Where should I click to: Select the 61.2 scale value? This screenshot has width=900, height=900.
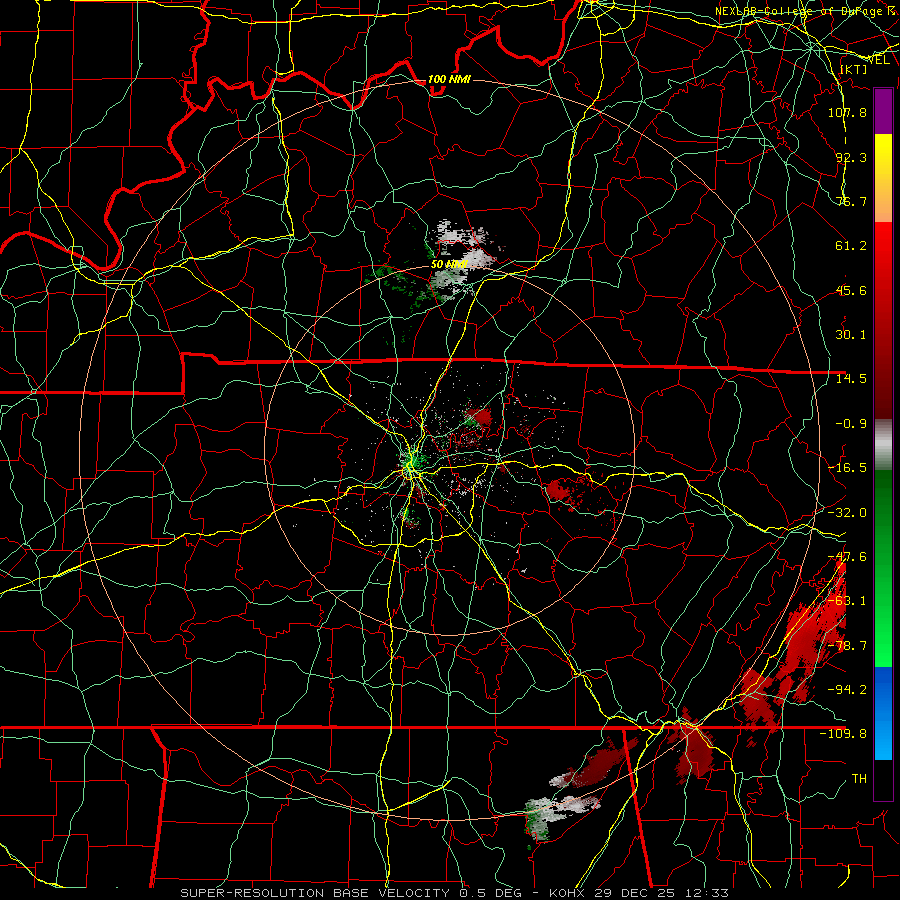tap(851, 246)
